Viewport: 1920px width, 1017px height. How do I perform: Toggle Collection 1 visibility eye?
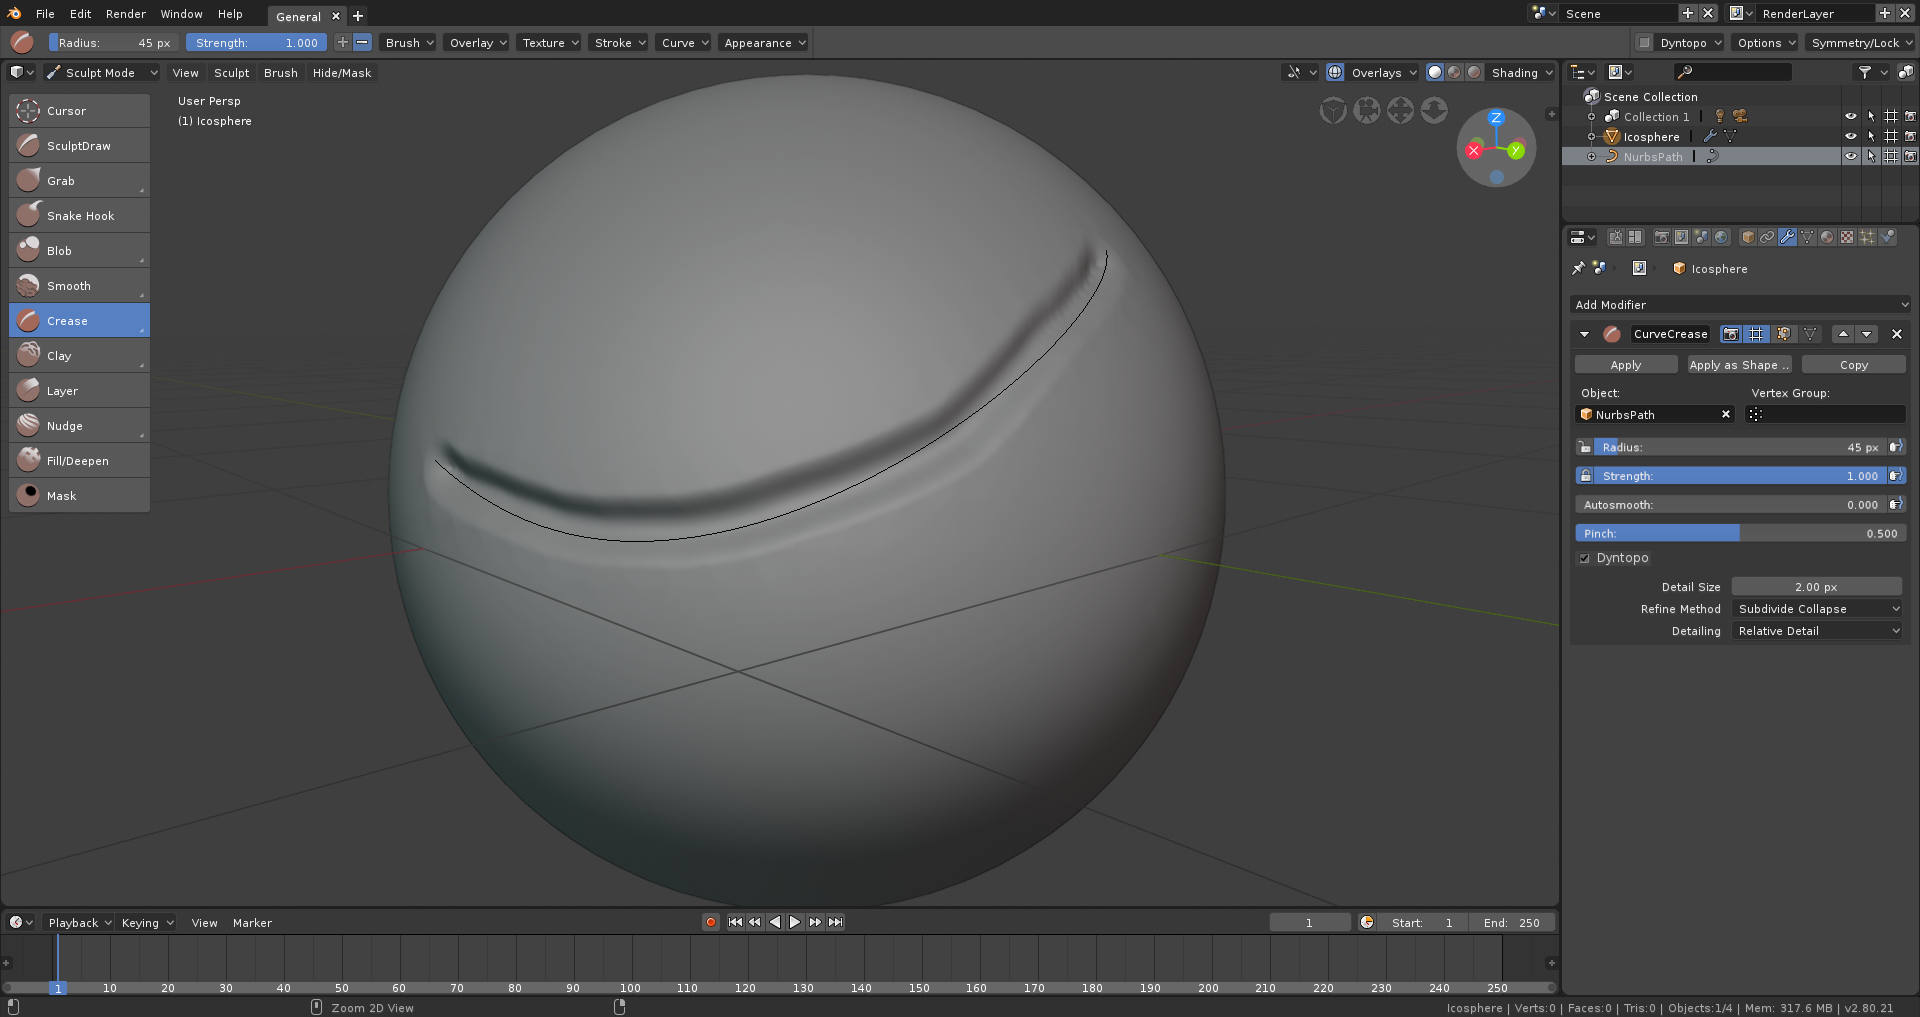1850,116
